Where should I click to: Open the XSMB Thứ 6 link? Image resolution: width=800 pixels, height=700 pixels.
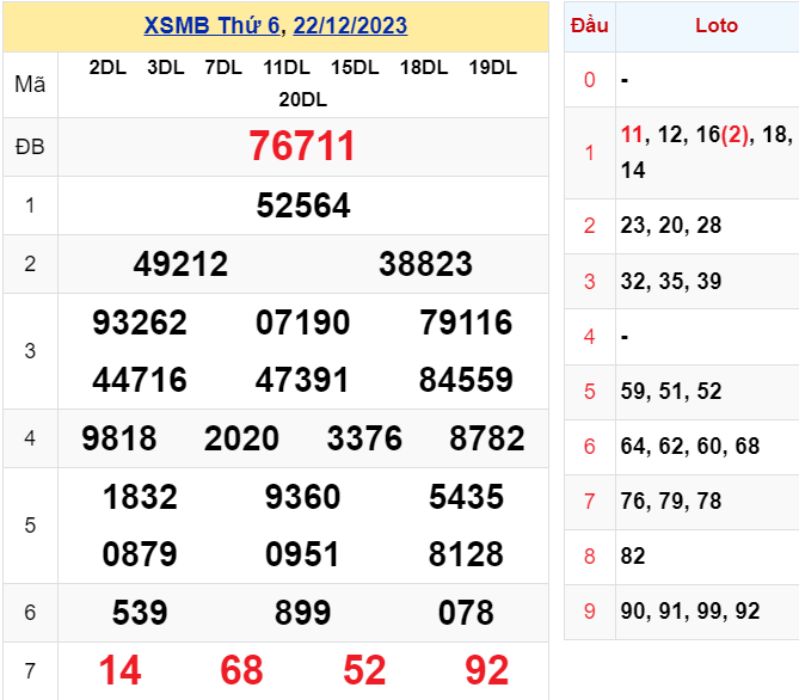point(211,26)
